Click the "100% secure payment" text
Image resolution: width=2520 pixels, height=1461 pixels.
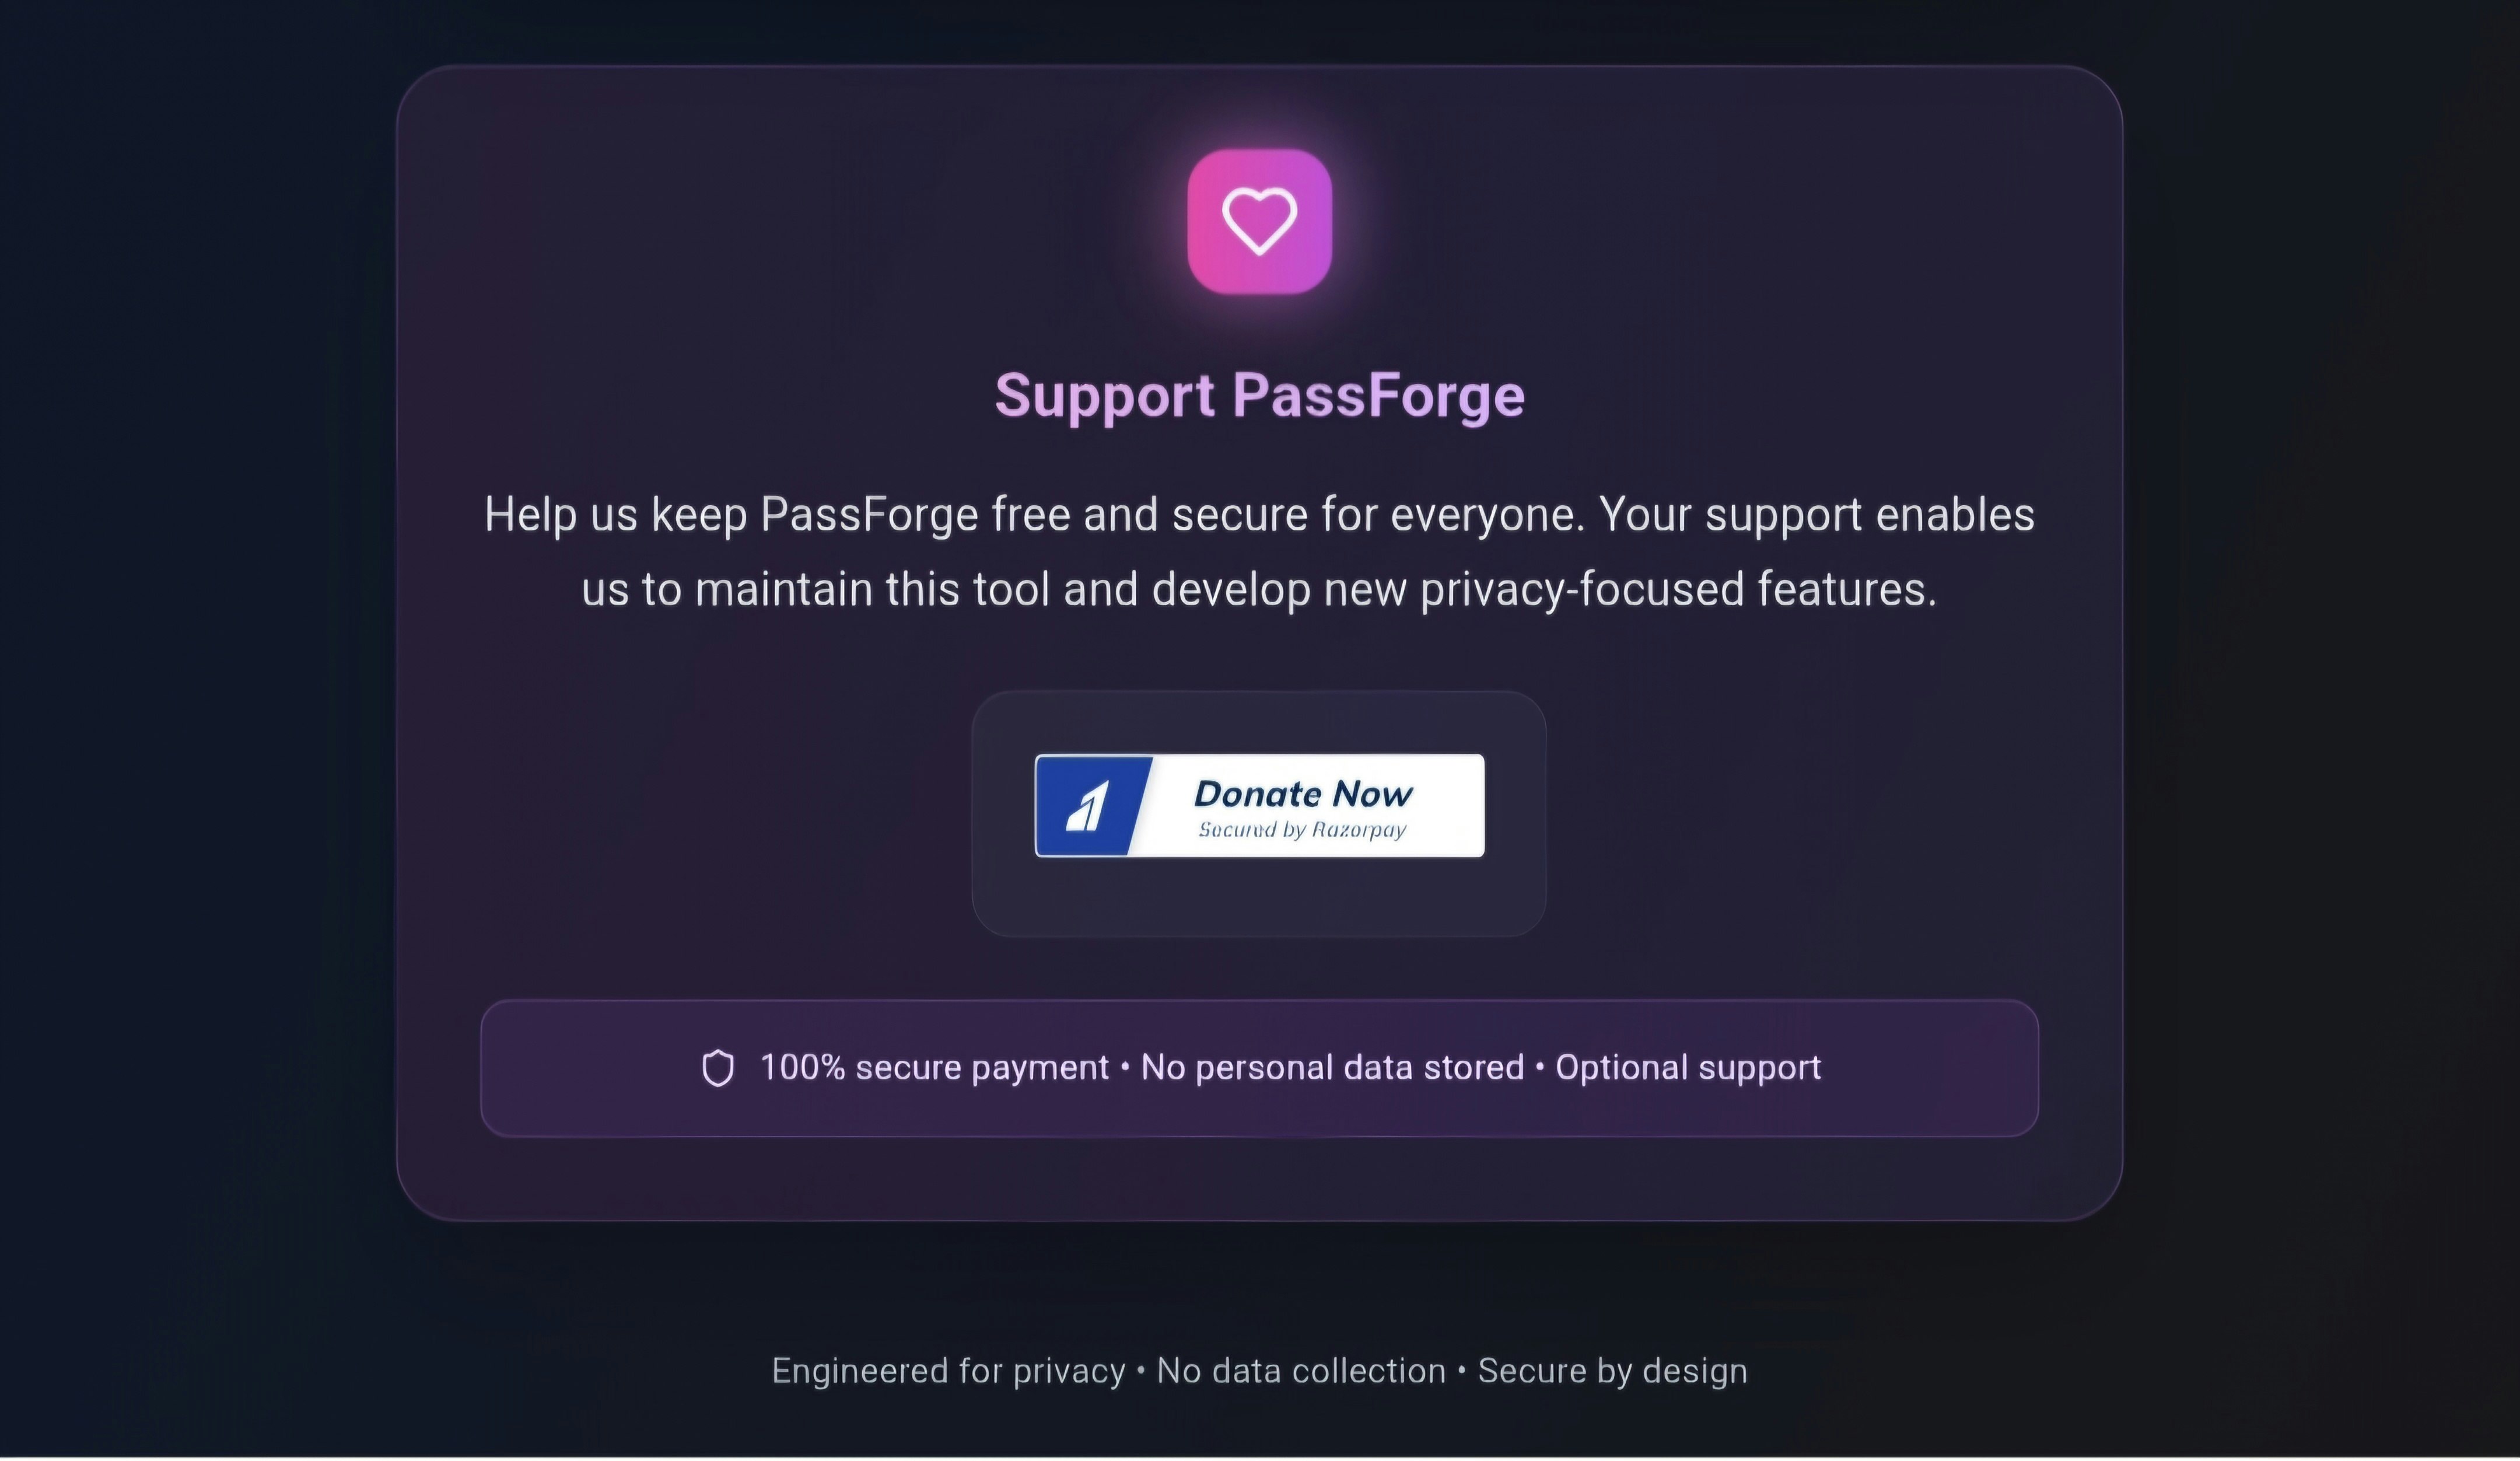(934, 1068)
